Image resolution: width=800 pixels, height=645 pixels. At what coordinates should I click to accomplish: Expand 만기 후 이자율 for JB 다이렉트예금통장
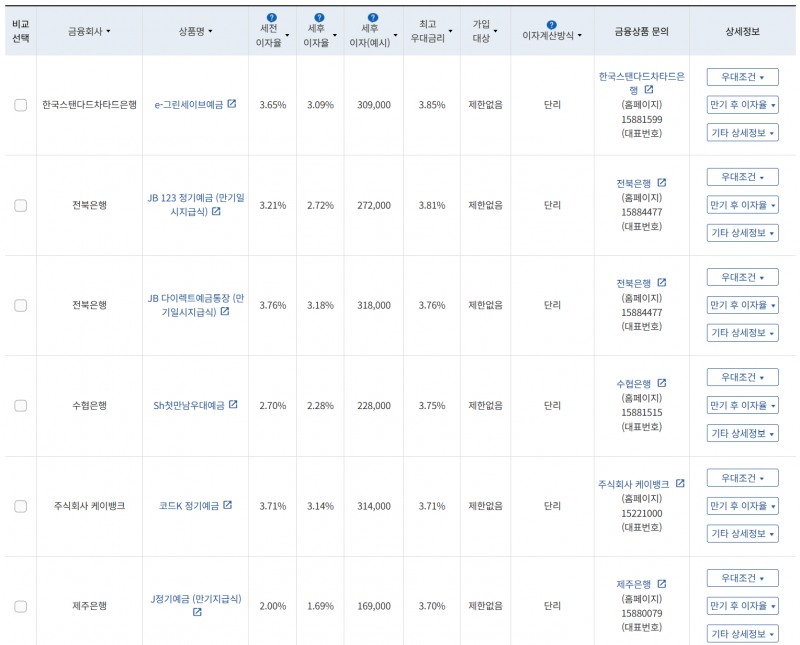(x=742, y=305)
